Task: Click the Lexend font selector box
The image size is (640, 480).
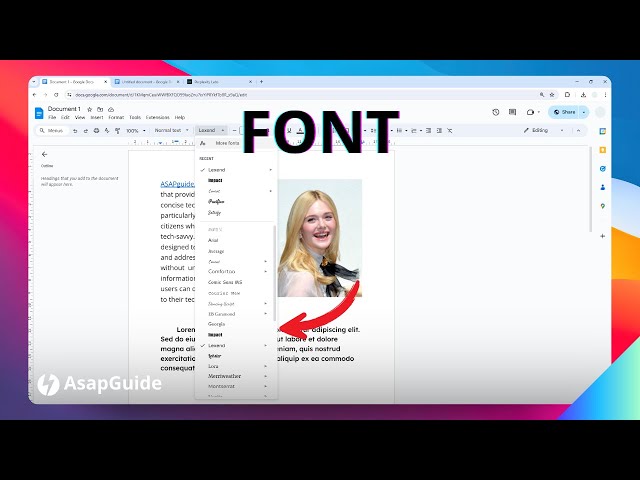Action: click(211, 130)
